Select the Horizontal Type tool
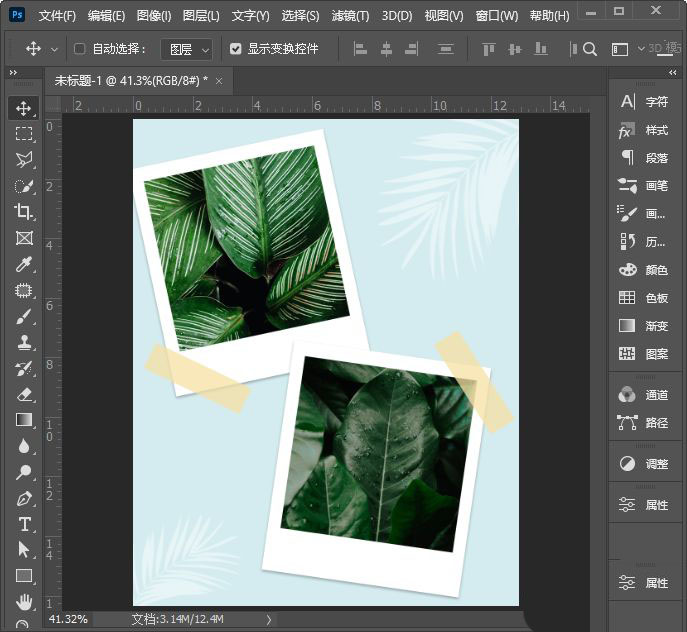 [x=24, y=524]
